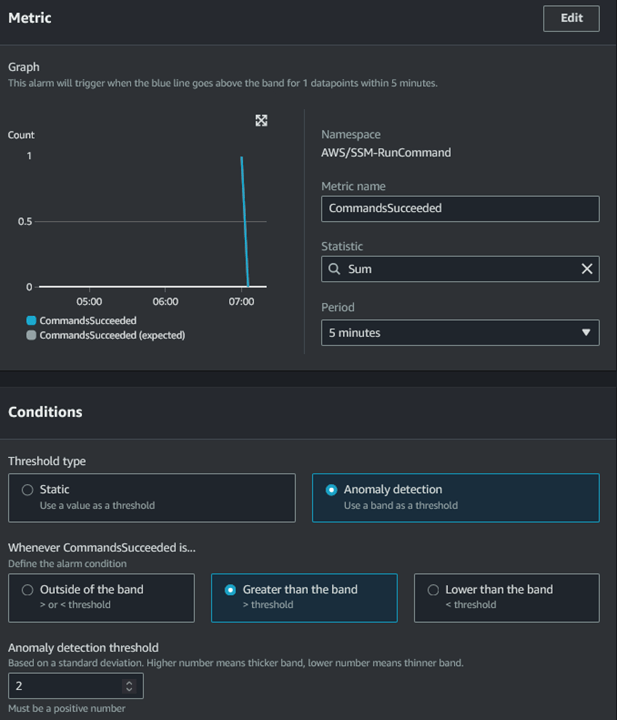Expand the graph to full screen
Screen dimensions: 617x720
[261, 120]
